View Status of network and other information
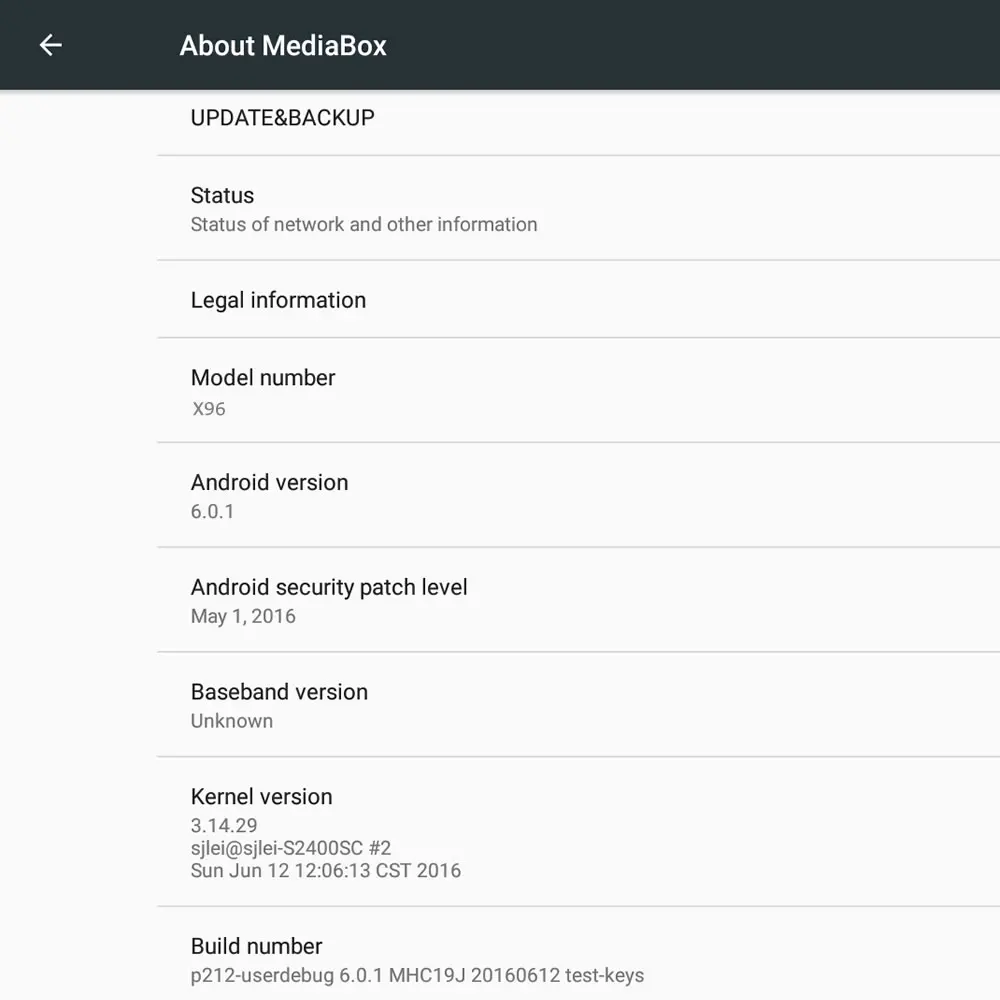 point(363,224)
